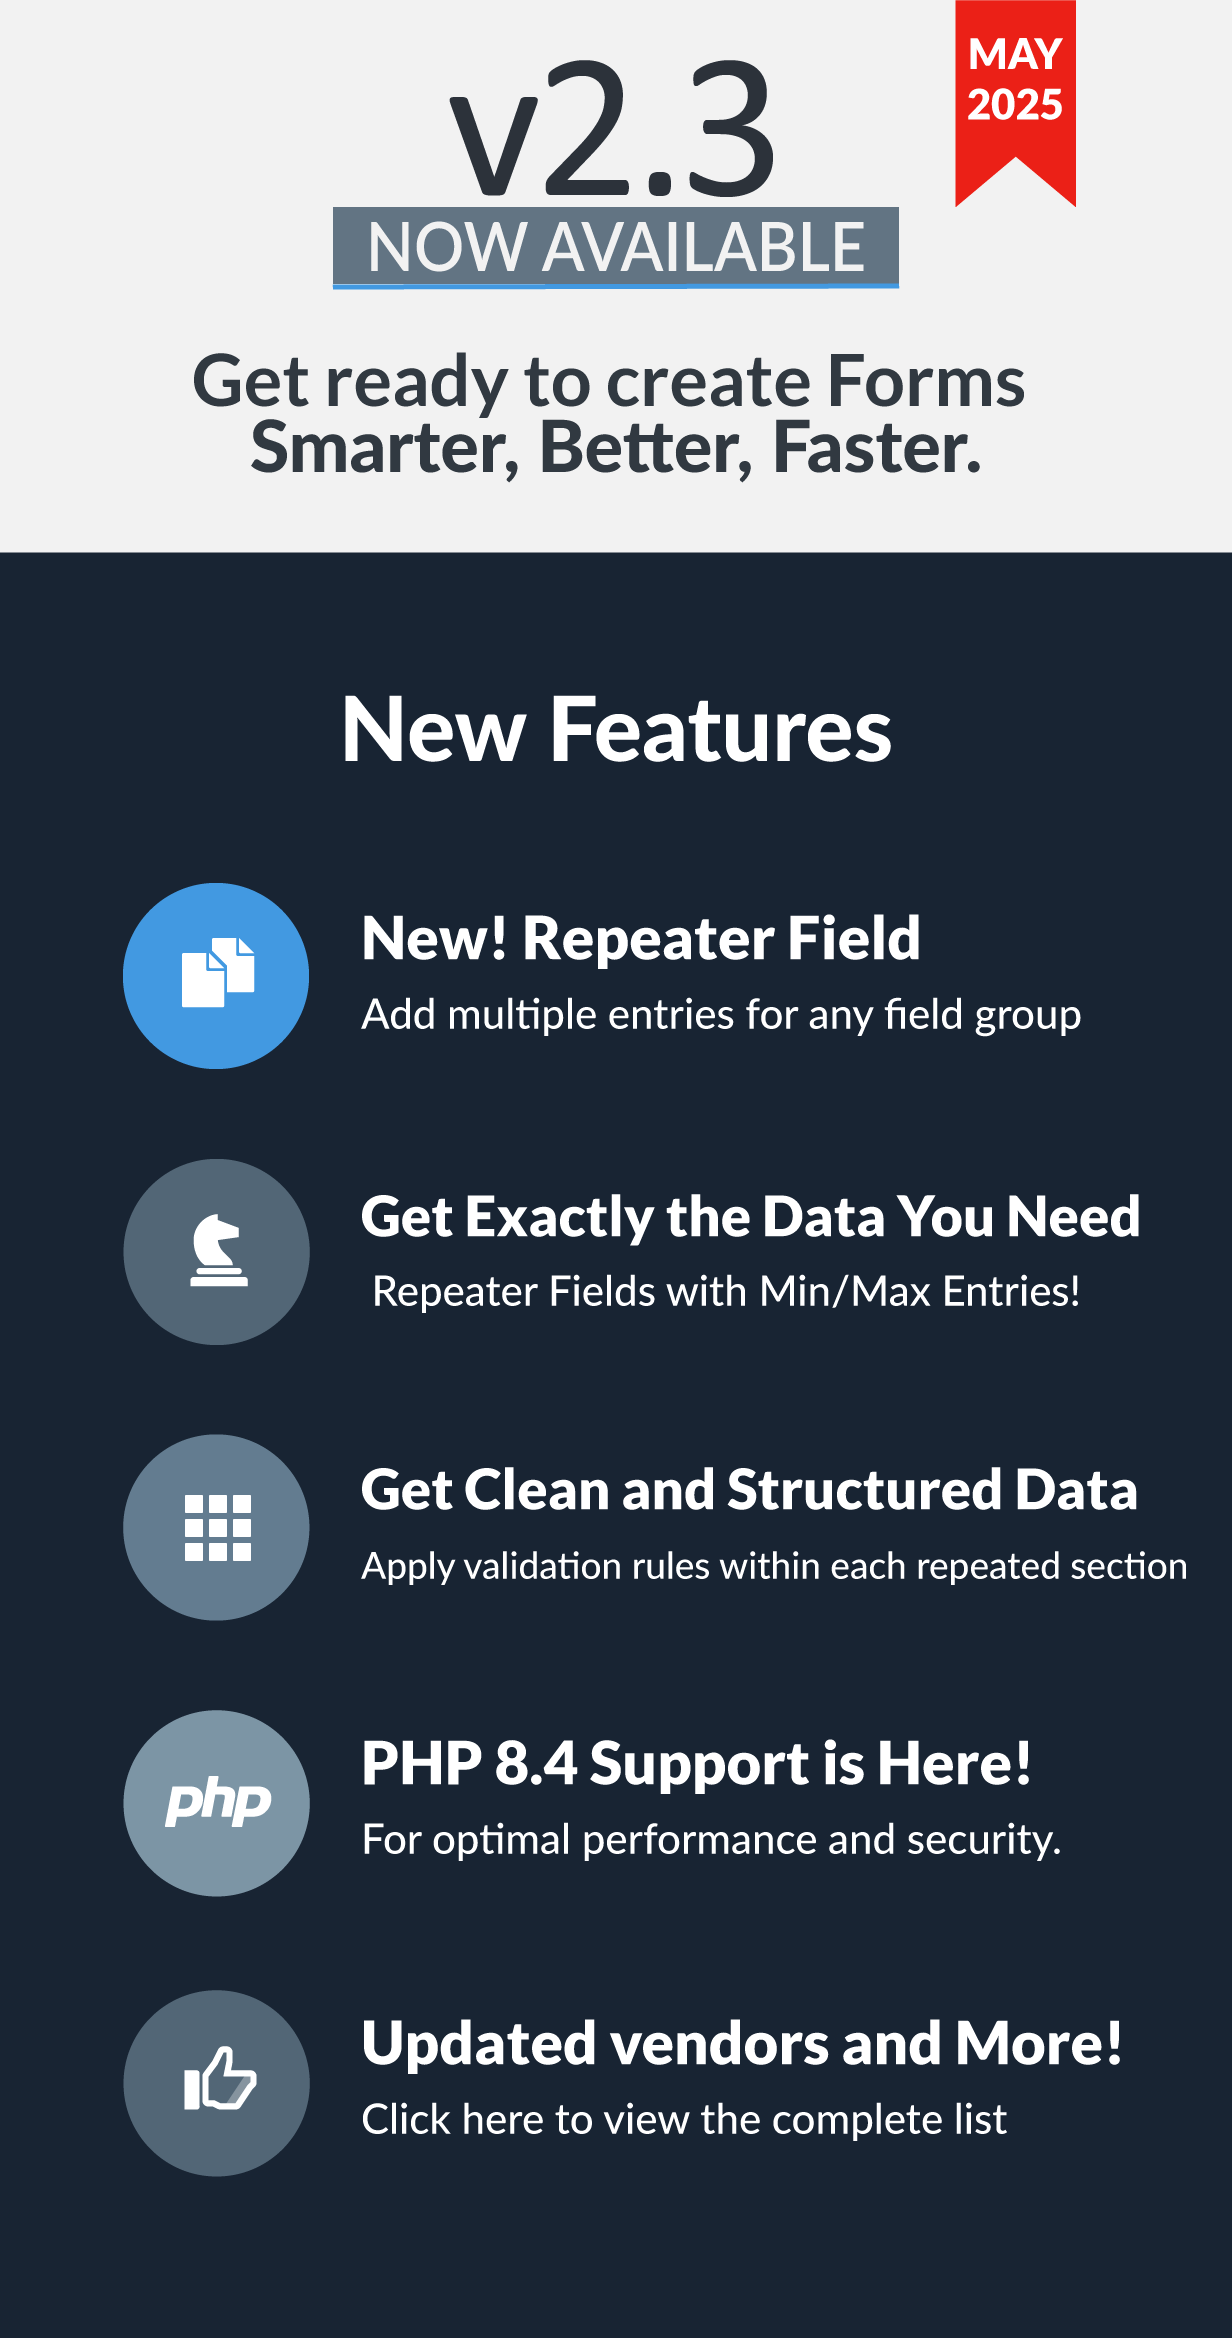Click the 'New Features' section heading

tap(616, 730)
